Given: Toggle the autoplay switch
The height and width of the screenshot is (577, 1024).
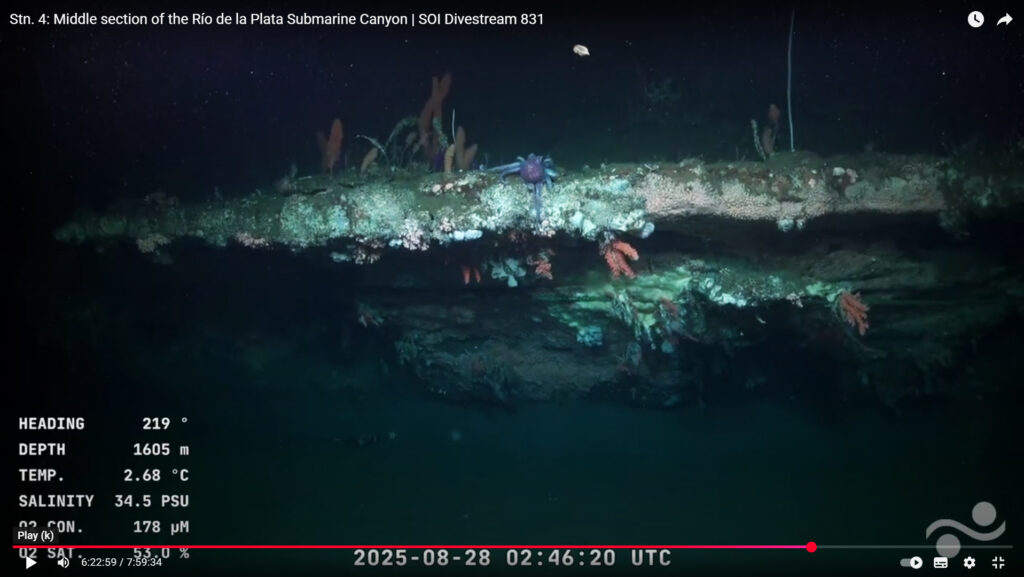Looking at the screenshot, I should click(x=912, y=563).
